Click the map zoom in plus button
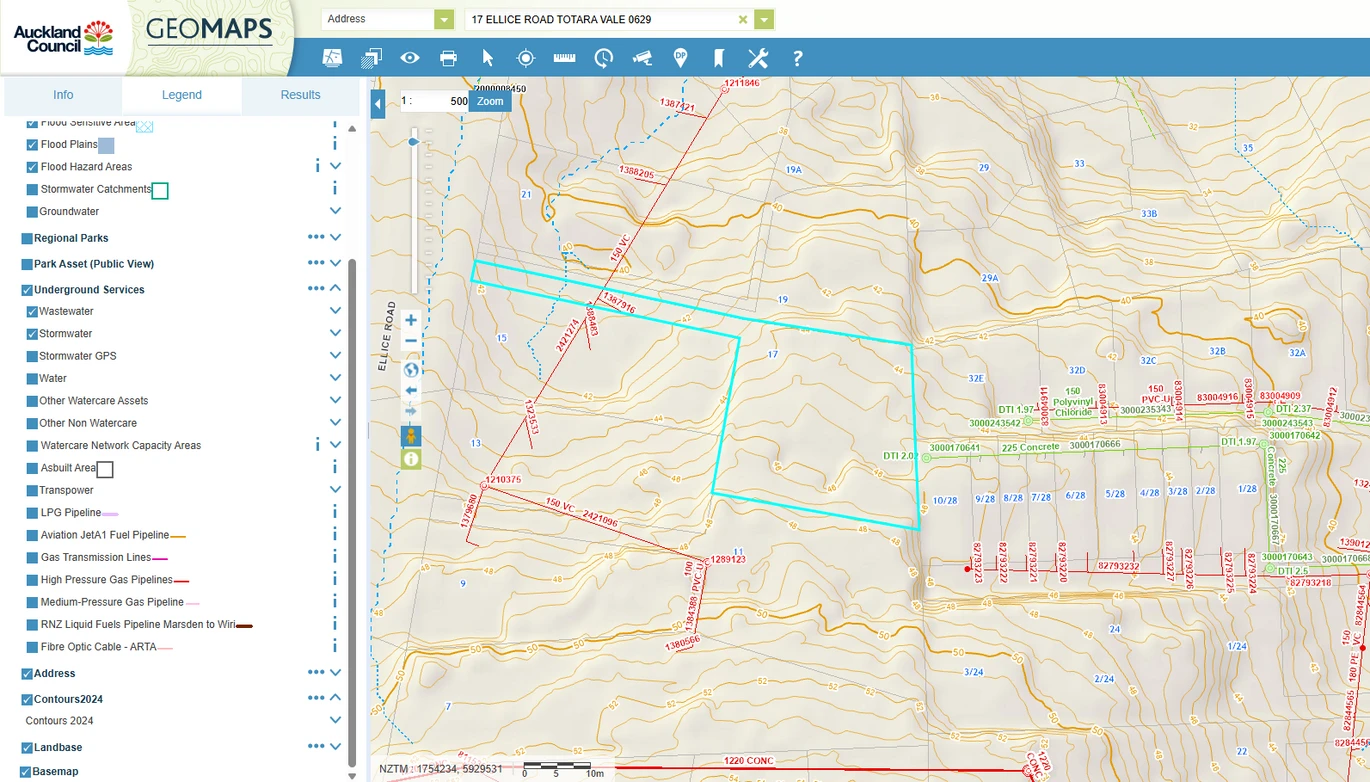 [411, 320]
